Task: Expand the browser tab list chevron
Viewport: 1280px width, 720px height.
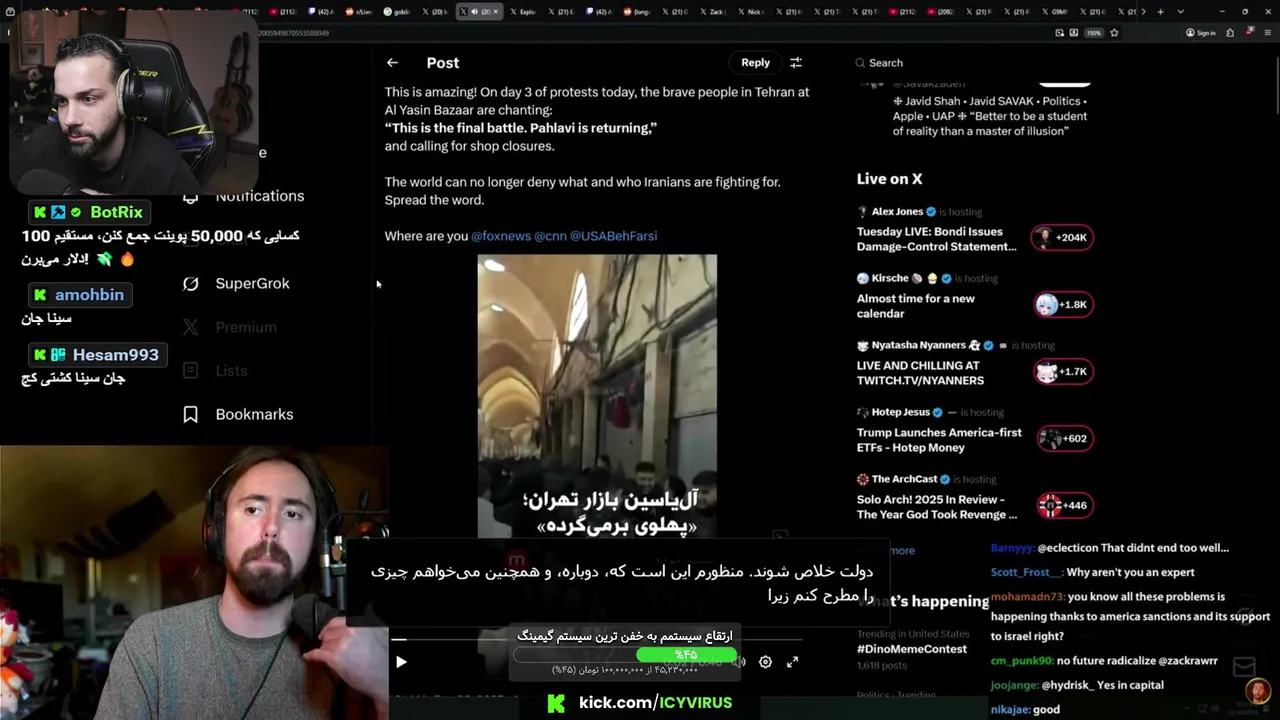Action: (1181, 12)
